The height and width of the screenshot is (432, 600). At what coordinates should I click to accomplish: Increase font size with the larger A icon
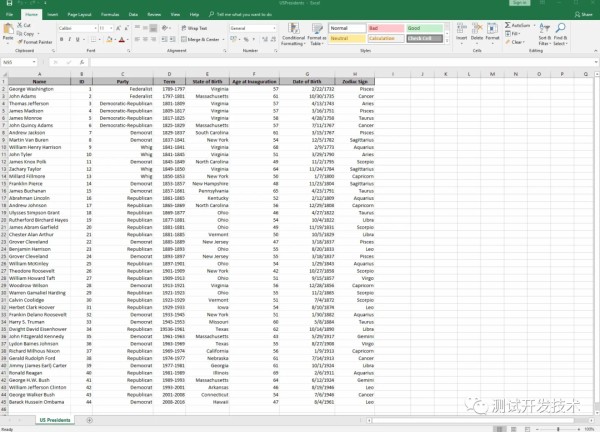(118, 28)
